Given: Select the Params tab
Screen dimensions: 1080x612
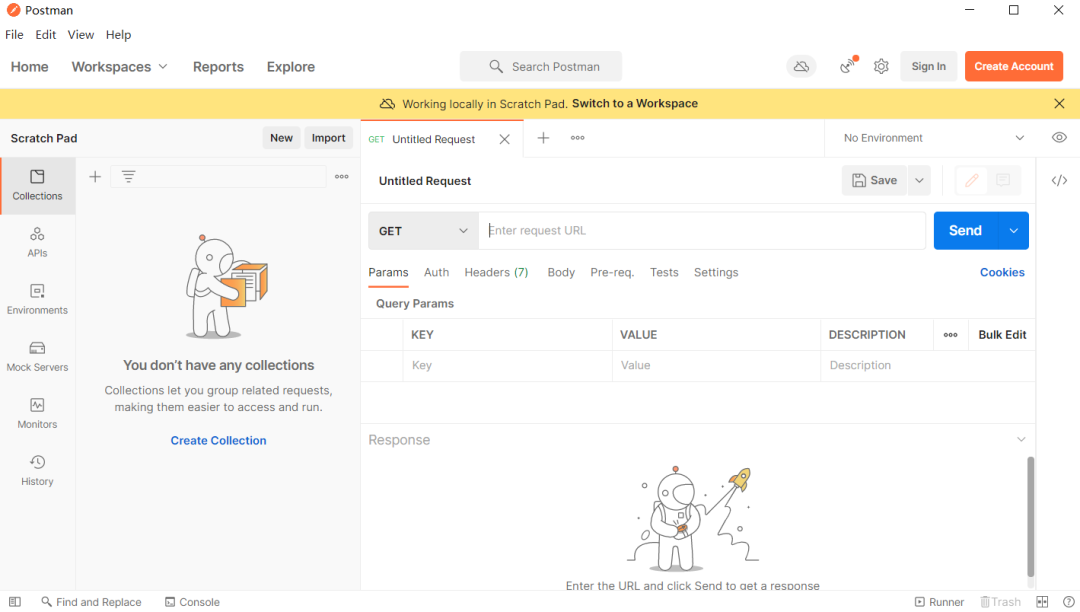Looking at the screenshot, I should point(388,273).
